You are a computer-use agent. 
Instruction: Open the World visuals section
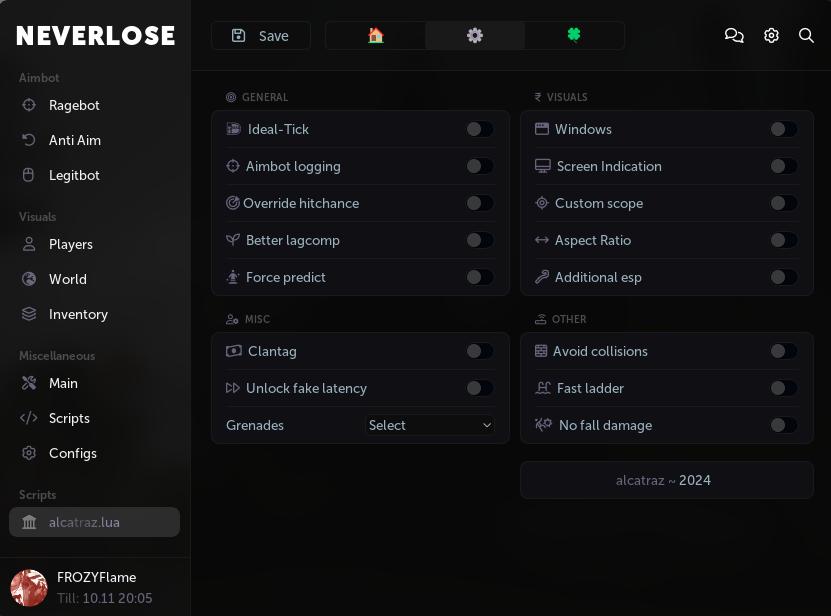click(68, 279)
